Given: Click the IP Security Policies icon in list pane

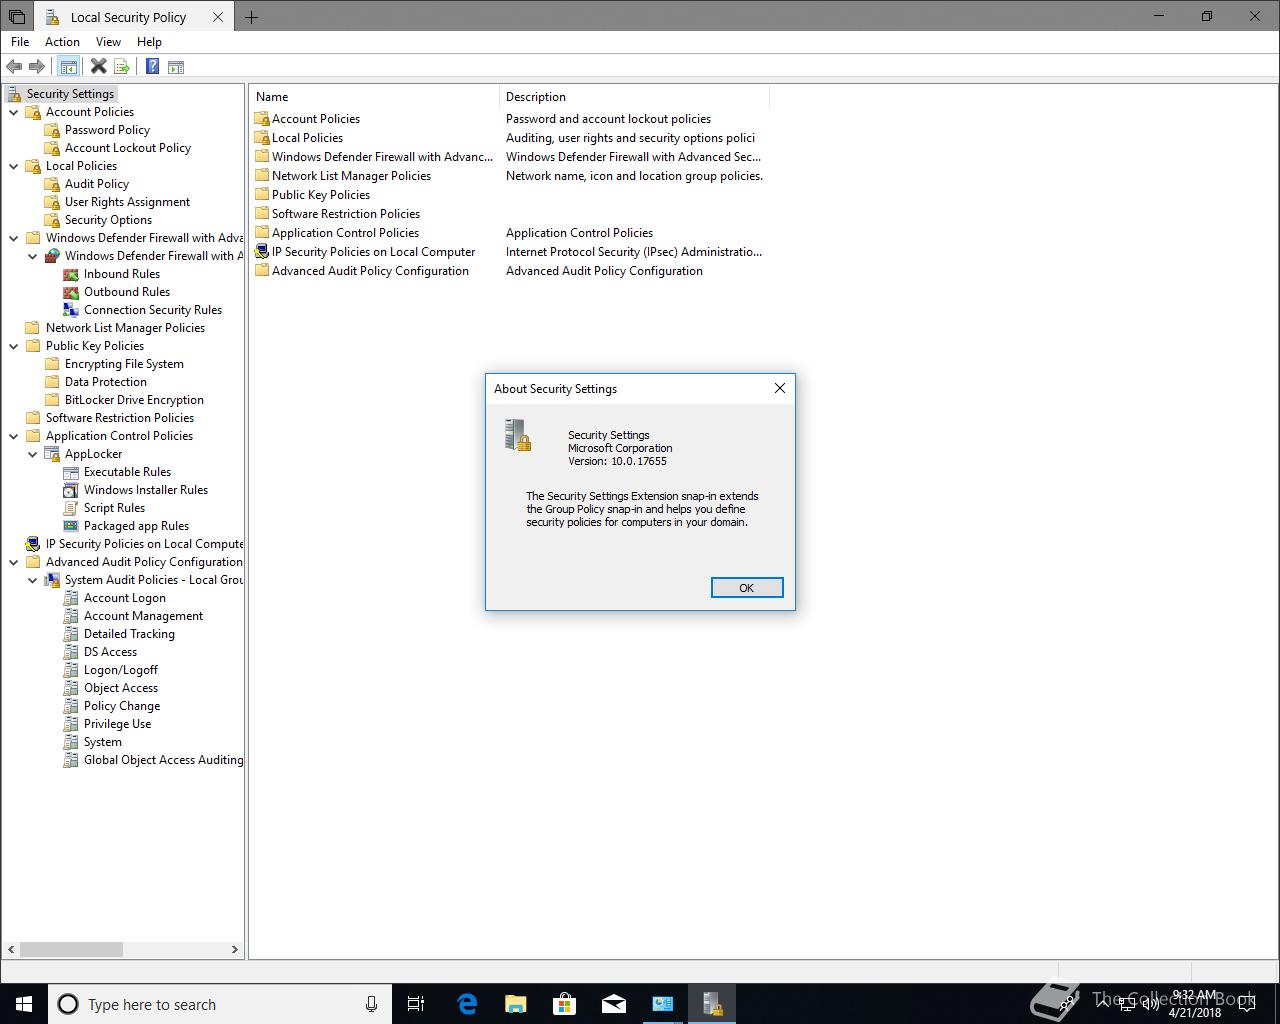Looking at the screenshot, I should point(262,252).
